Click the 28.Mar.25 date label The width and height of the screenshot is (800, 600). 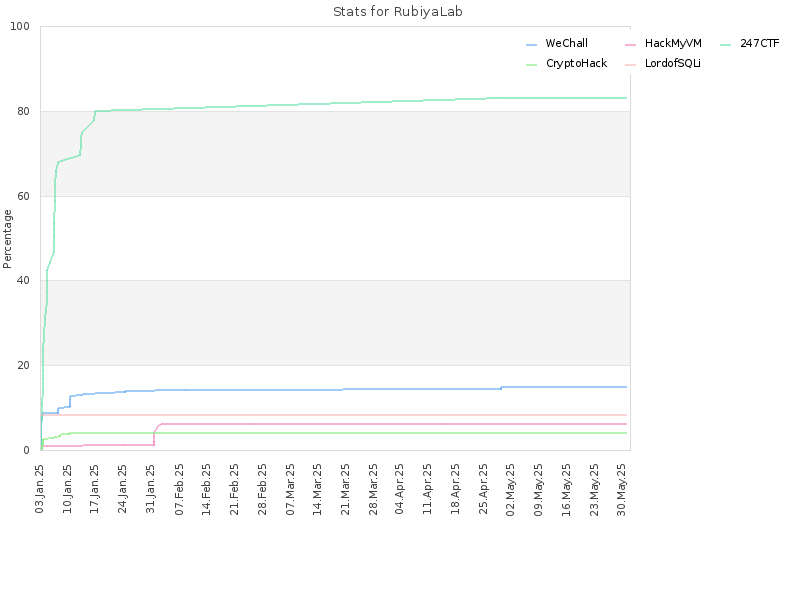click(x=374, y=489)
